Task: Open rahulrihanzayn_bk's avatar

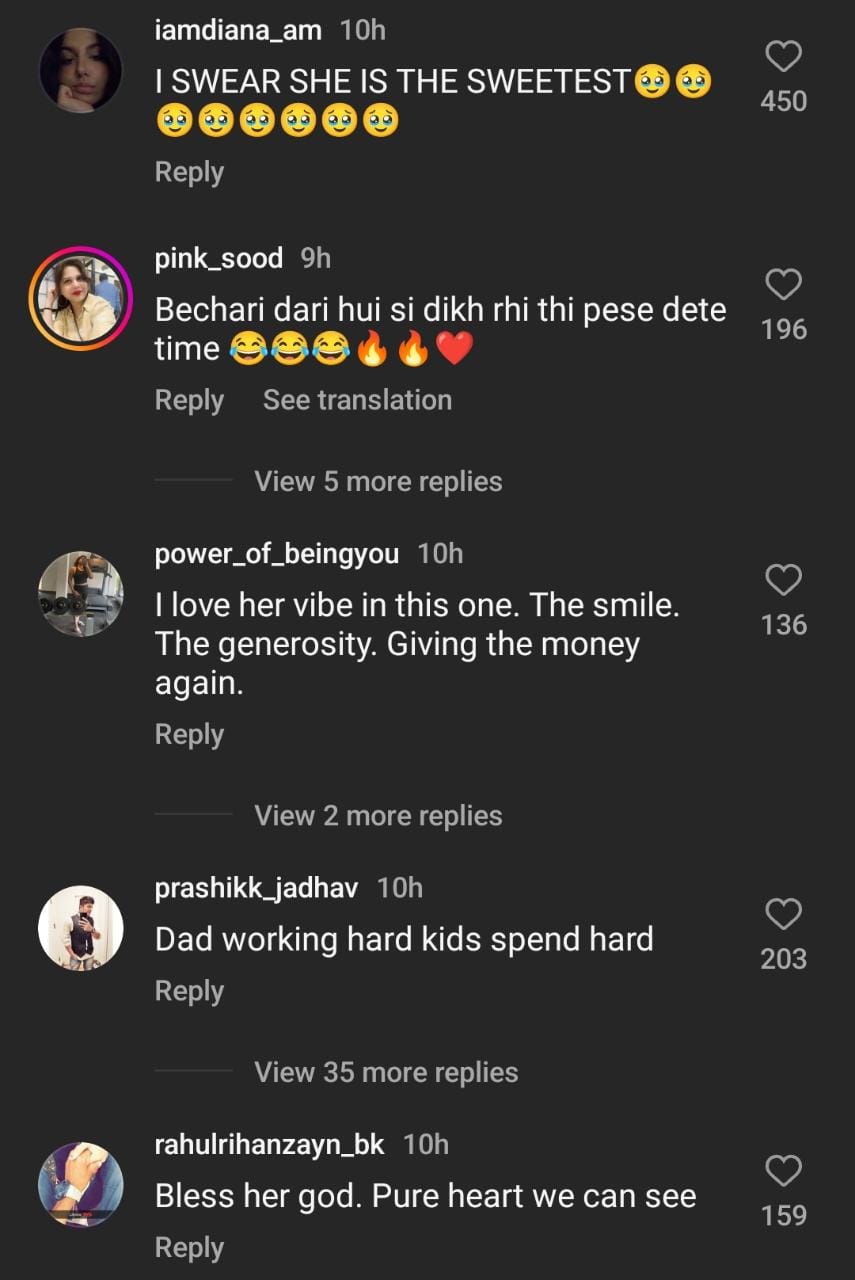Action: (x=80, y=1184)
